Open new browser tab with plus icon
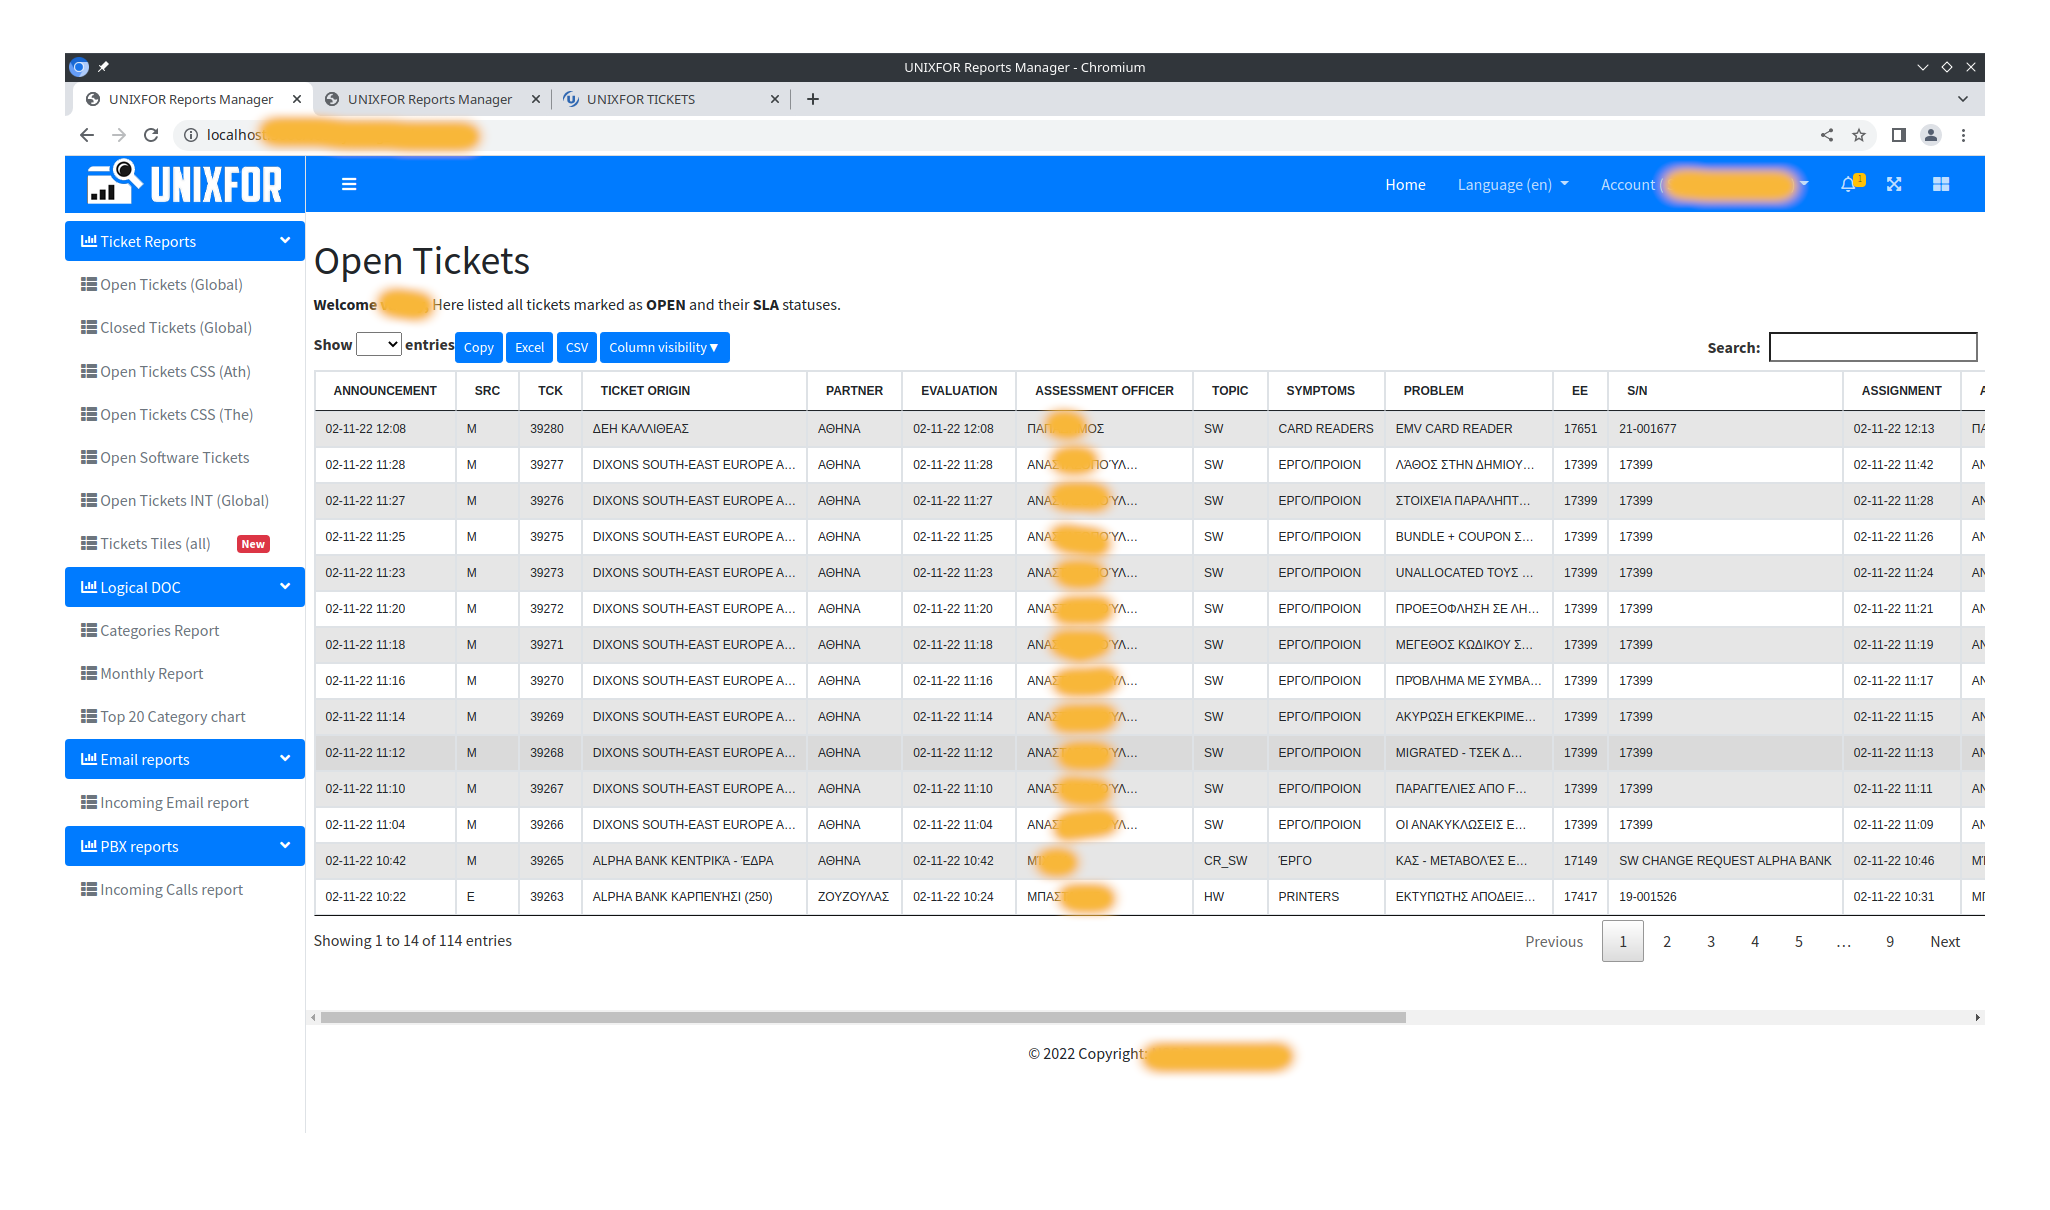The width and height of the screenshot is (2050, 1210). click(x=813, y=99)
